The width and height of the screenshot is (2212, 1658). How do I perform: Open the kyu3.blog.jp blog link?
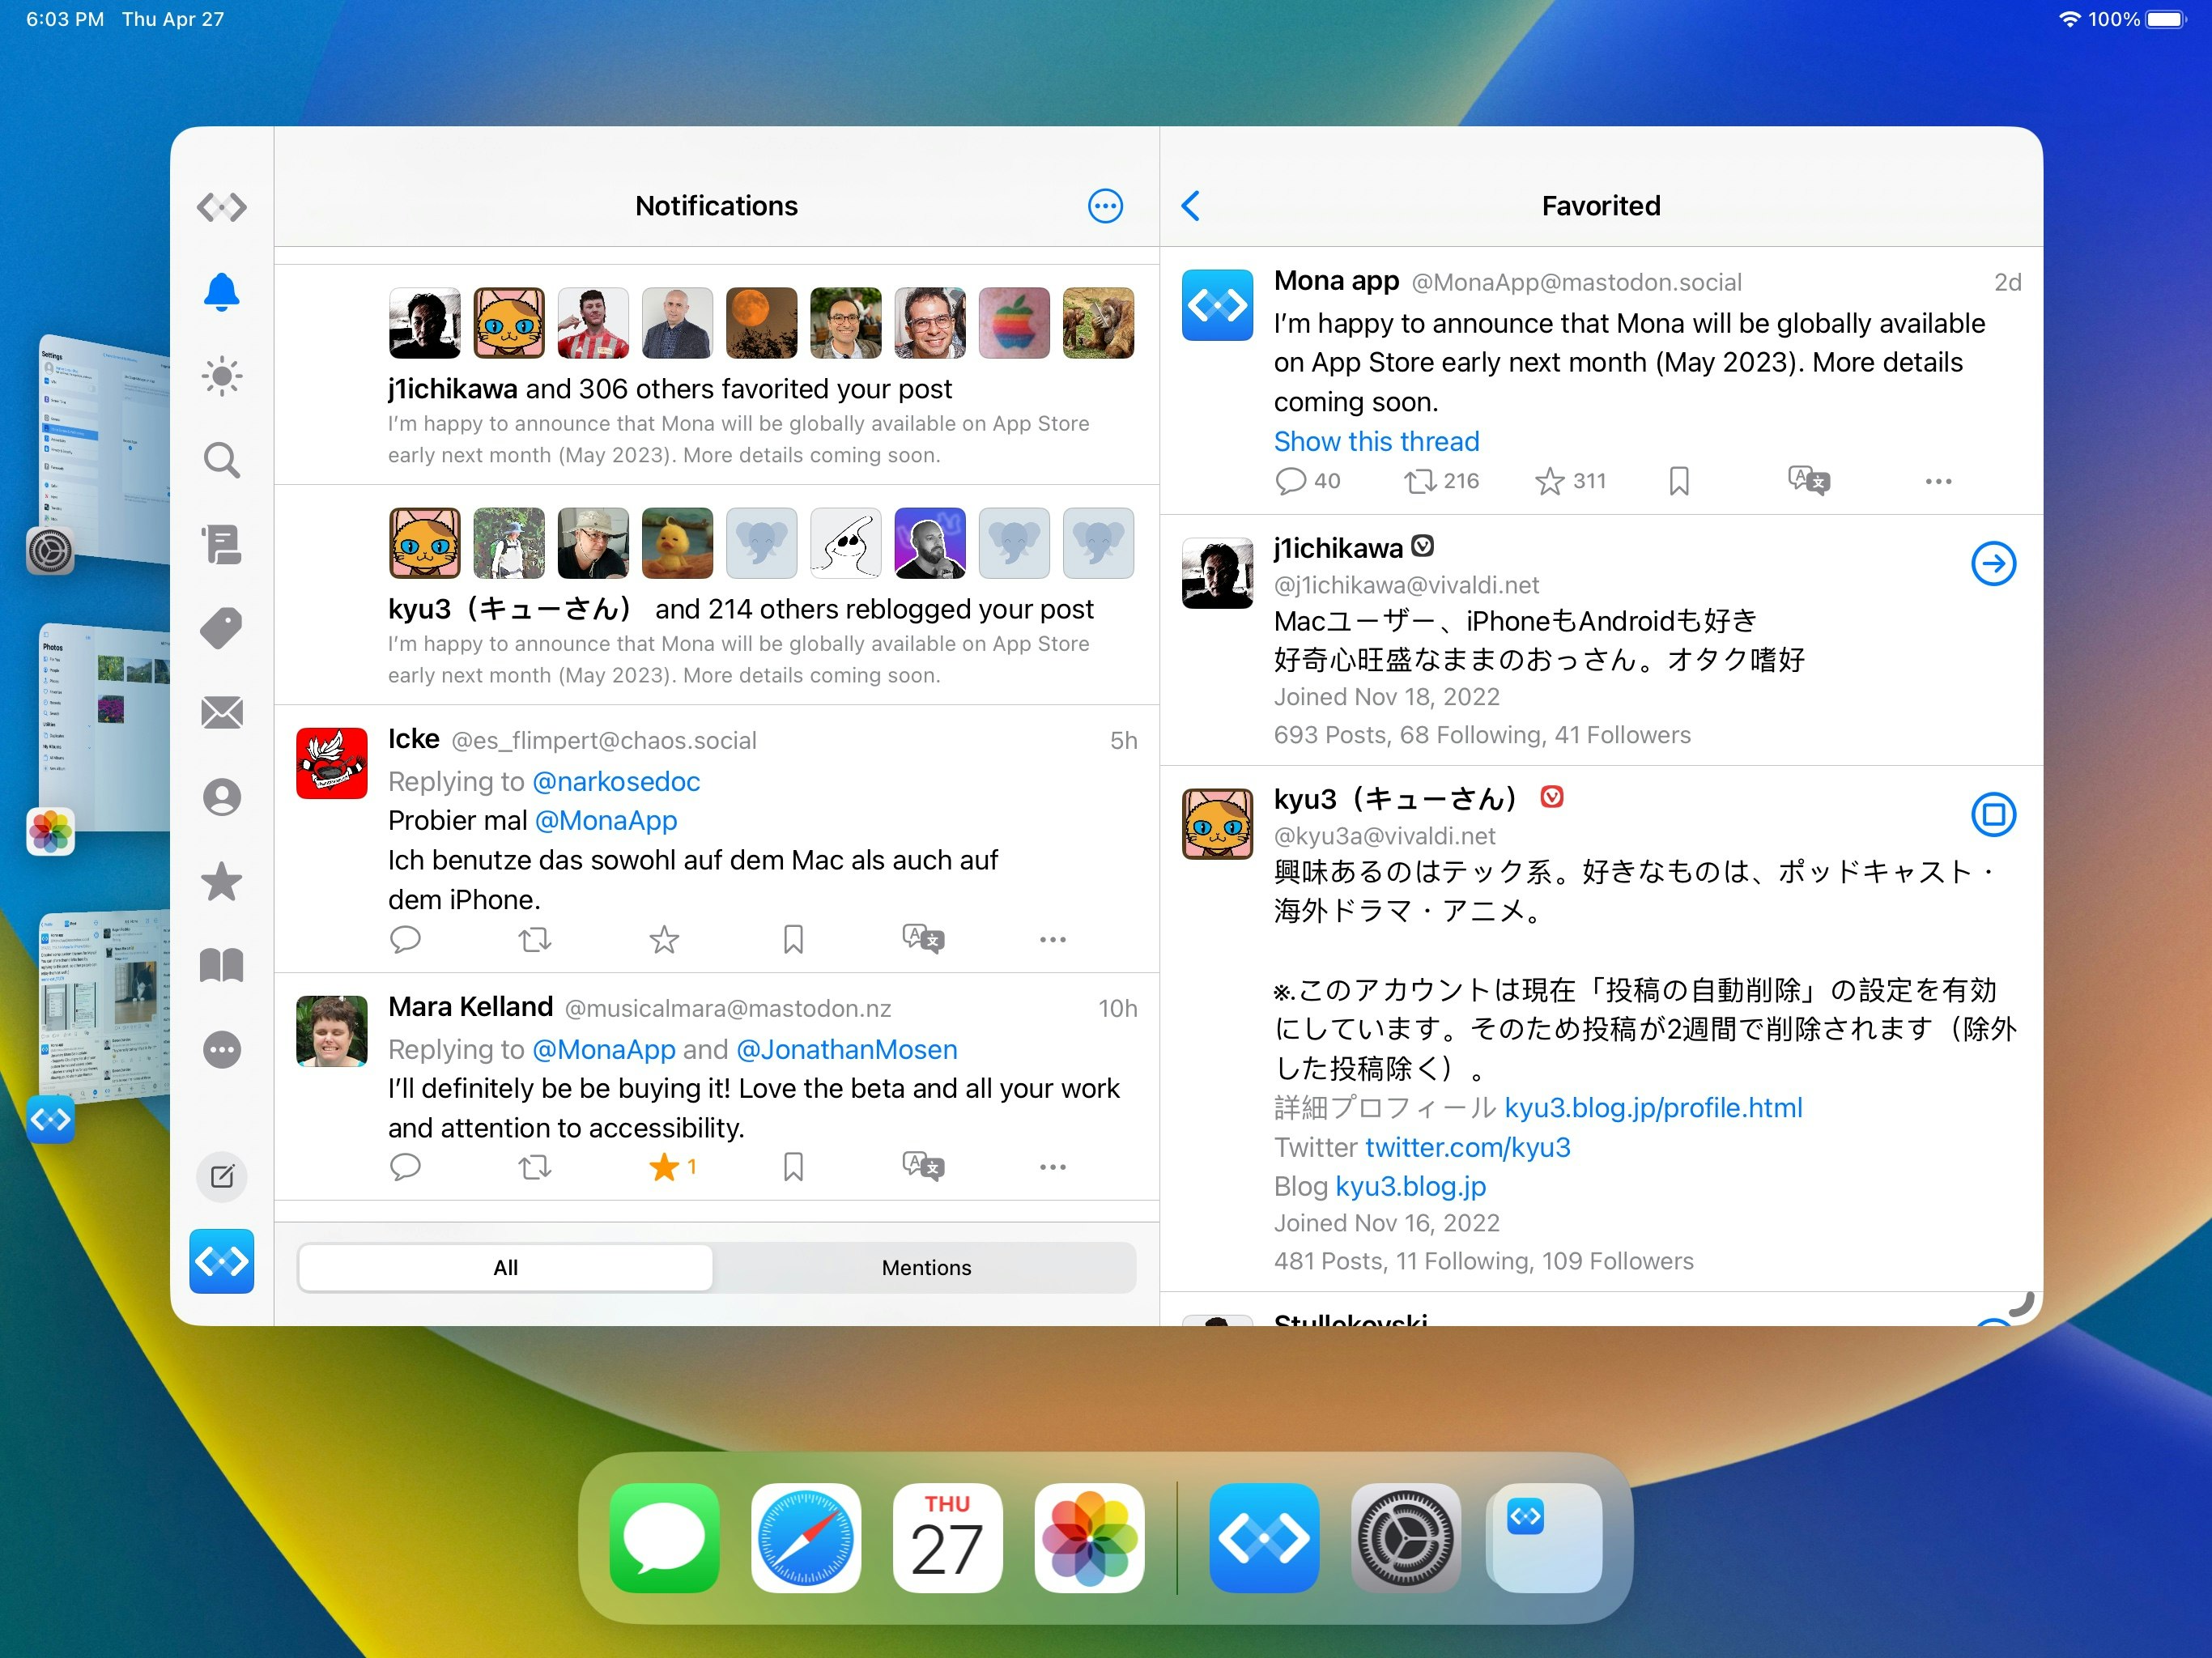click(1410, 1186)
